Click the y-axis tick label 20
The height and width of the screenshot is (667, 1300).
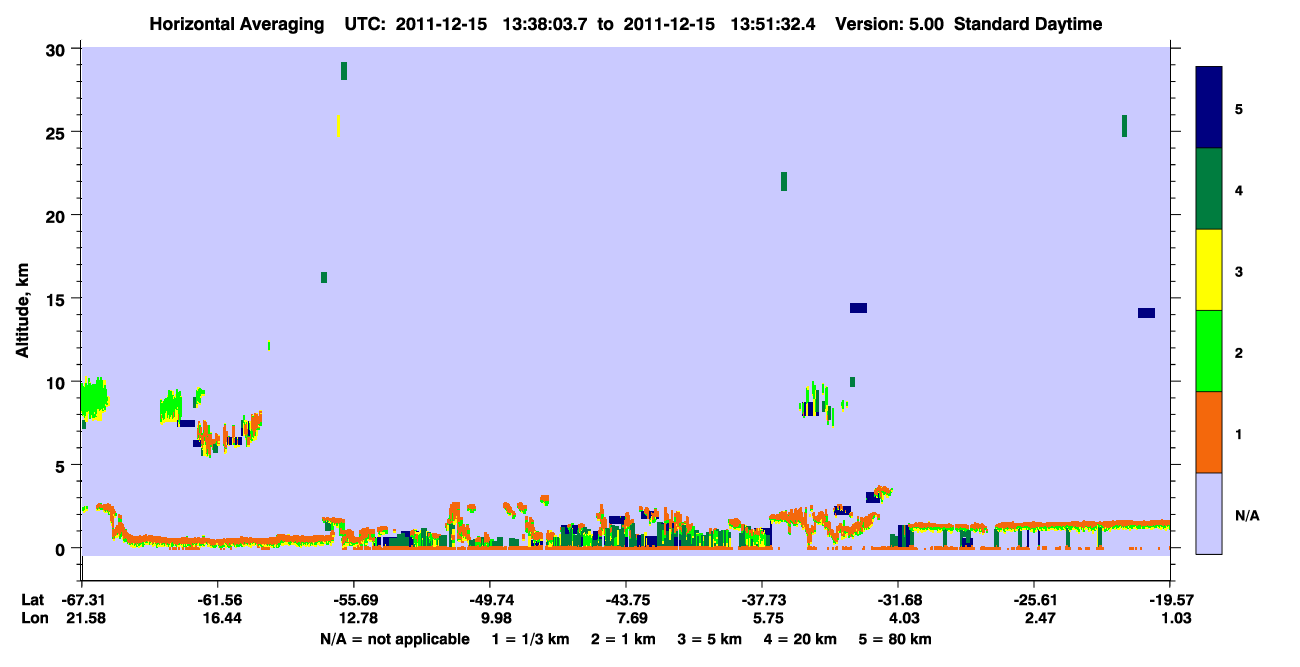[x=56, y=215]
